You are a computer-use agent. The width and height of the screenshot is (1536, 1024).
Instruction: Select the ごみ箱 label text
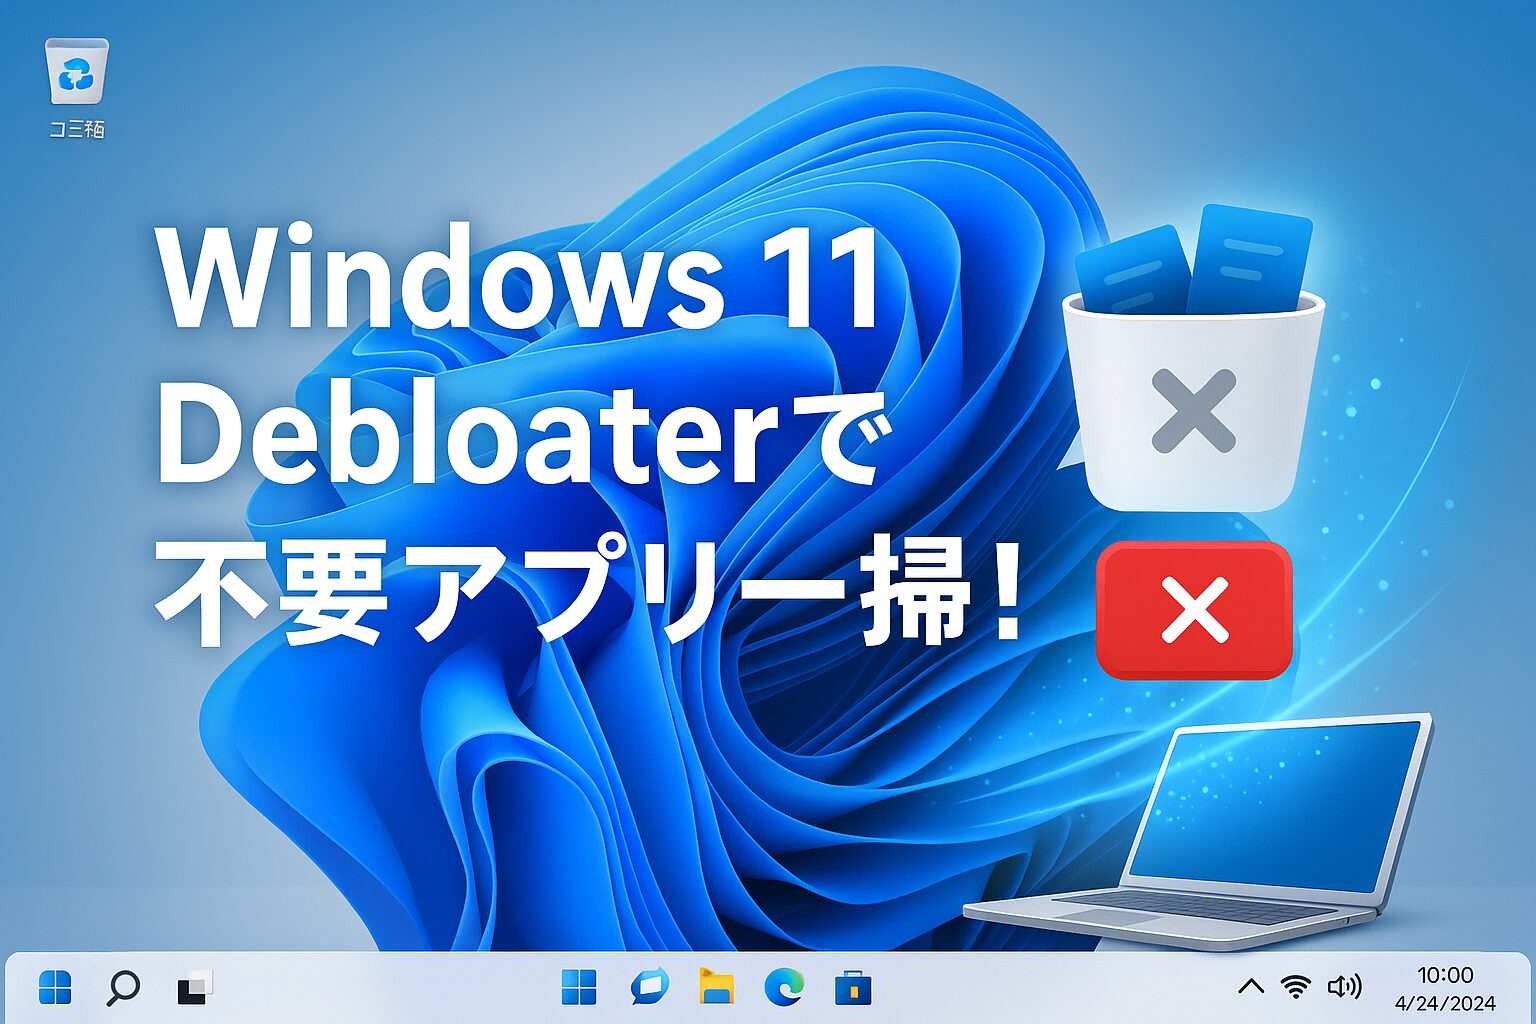[77, 129]
